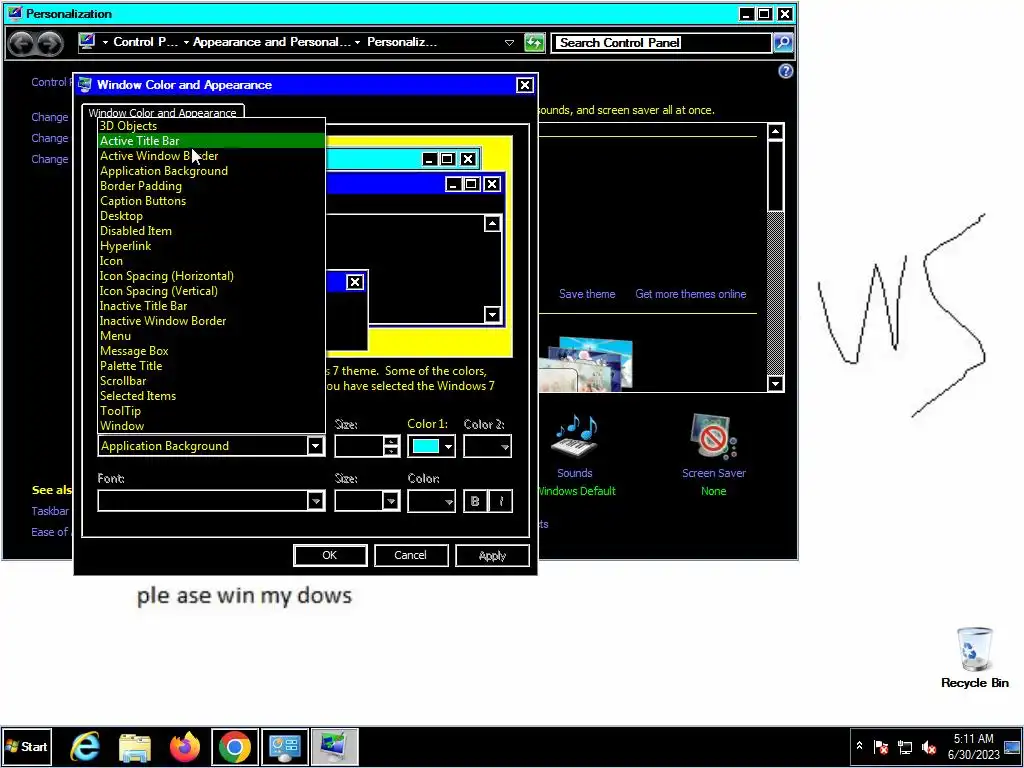Pick the Icon list entry
Screen dimensions: 1024x768
[x=211, y=261]
